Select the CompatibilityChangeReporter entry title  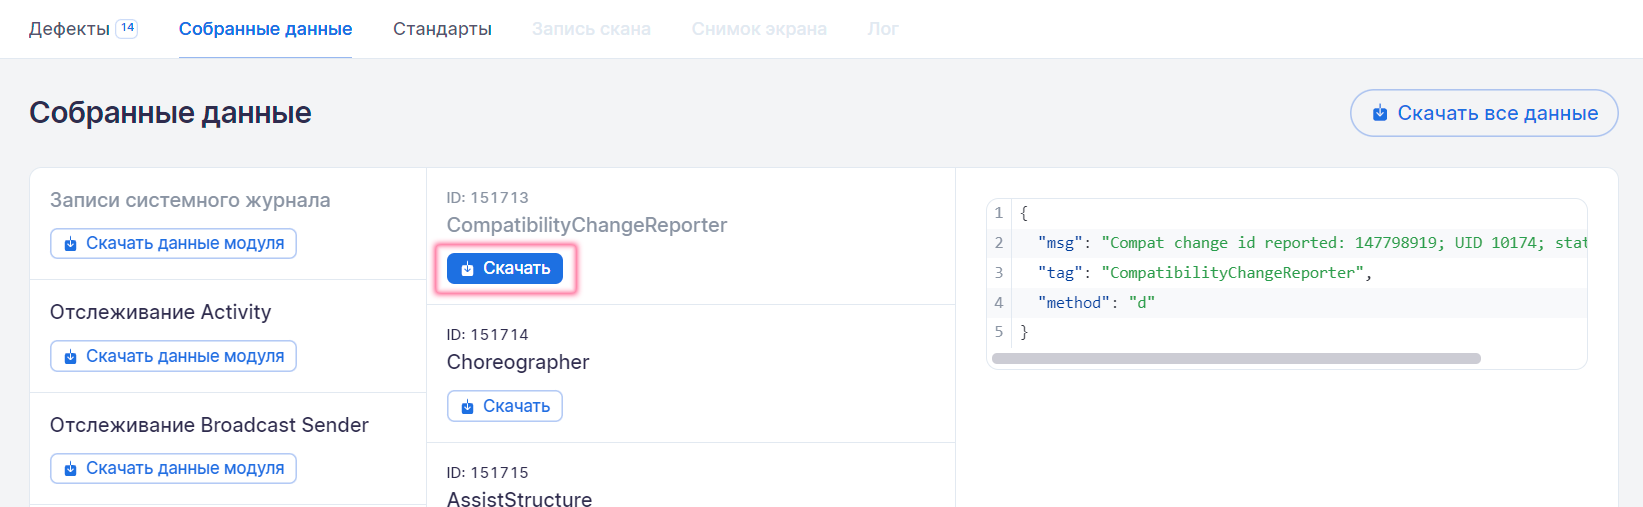coord(587,225)
